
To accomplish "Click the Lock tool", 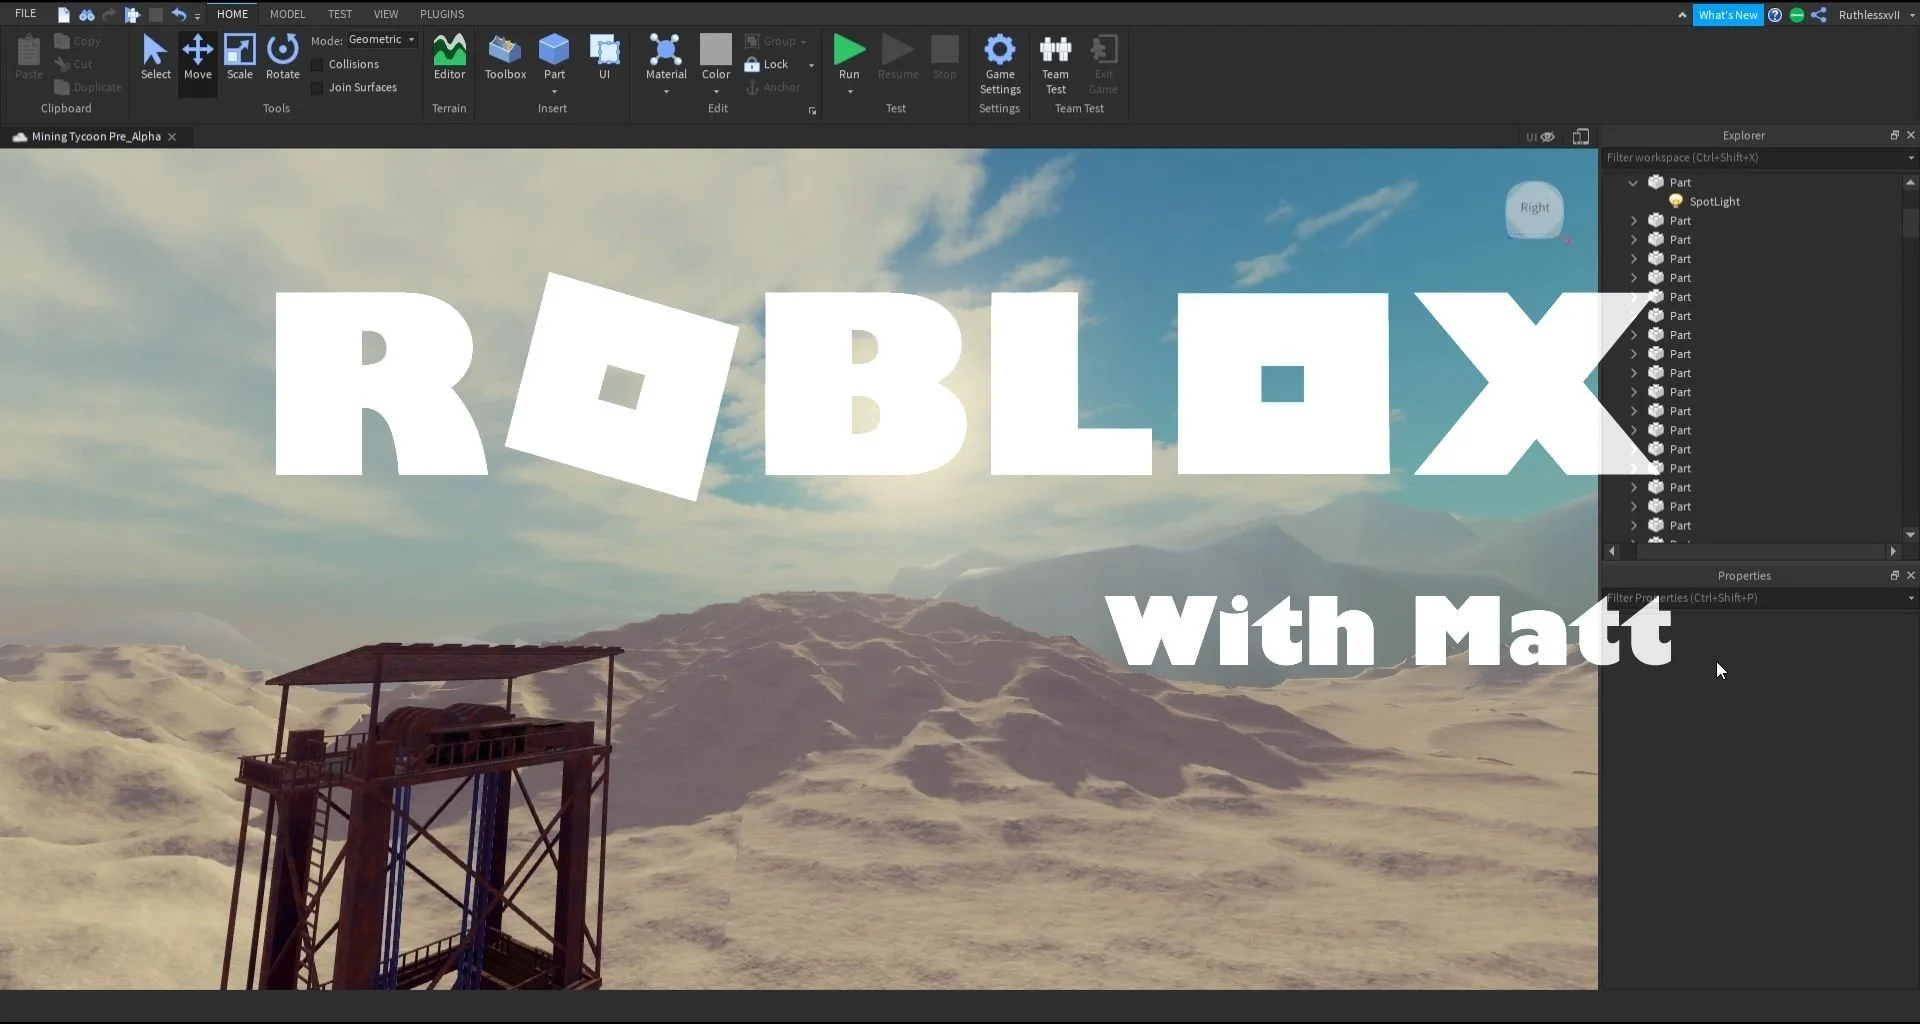I will 766,64.
